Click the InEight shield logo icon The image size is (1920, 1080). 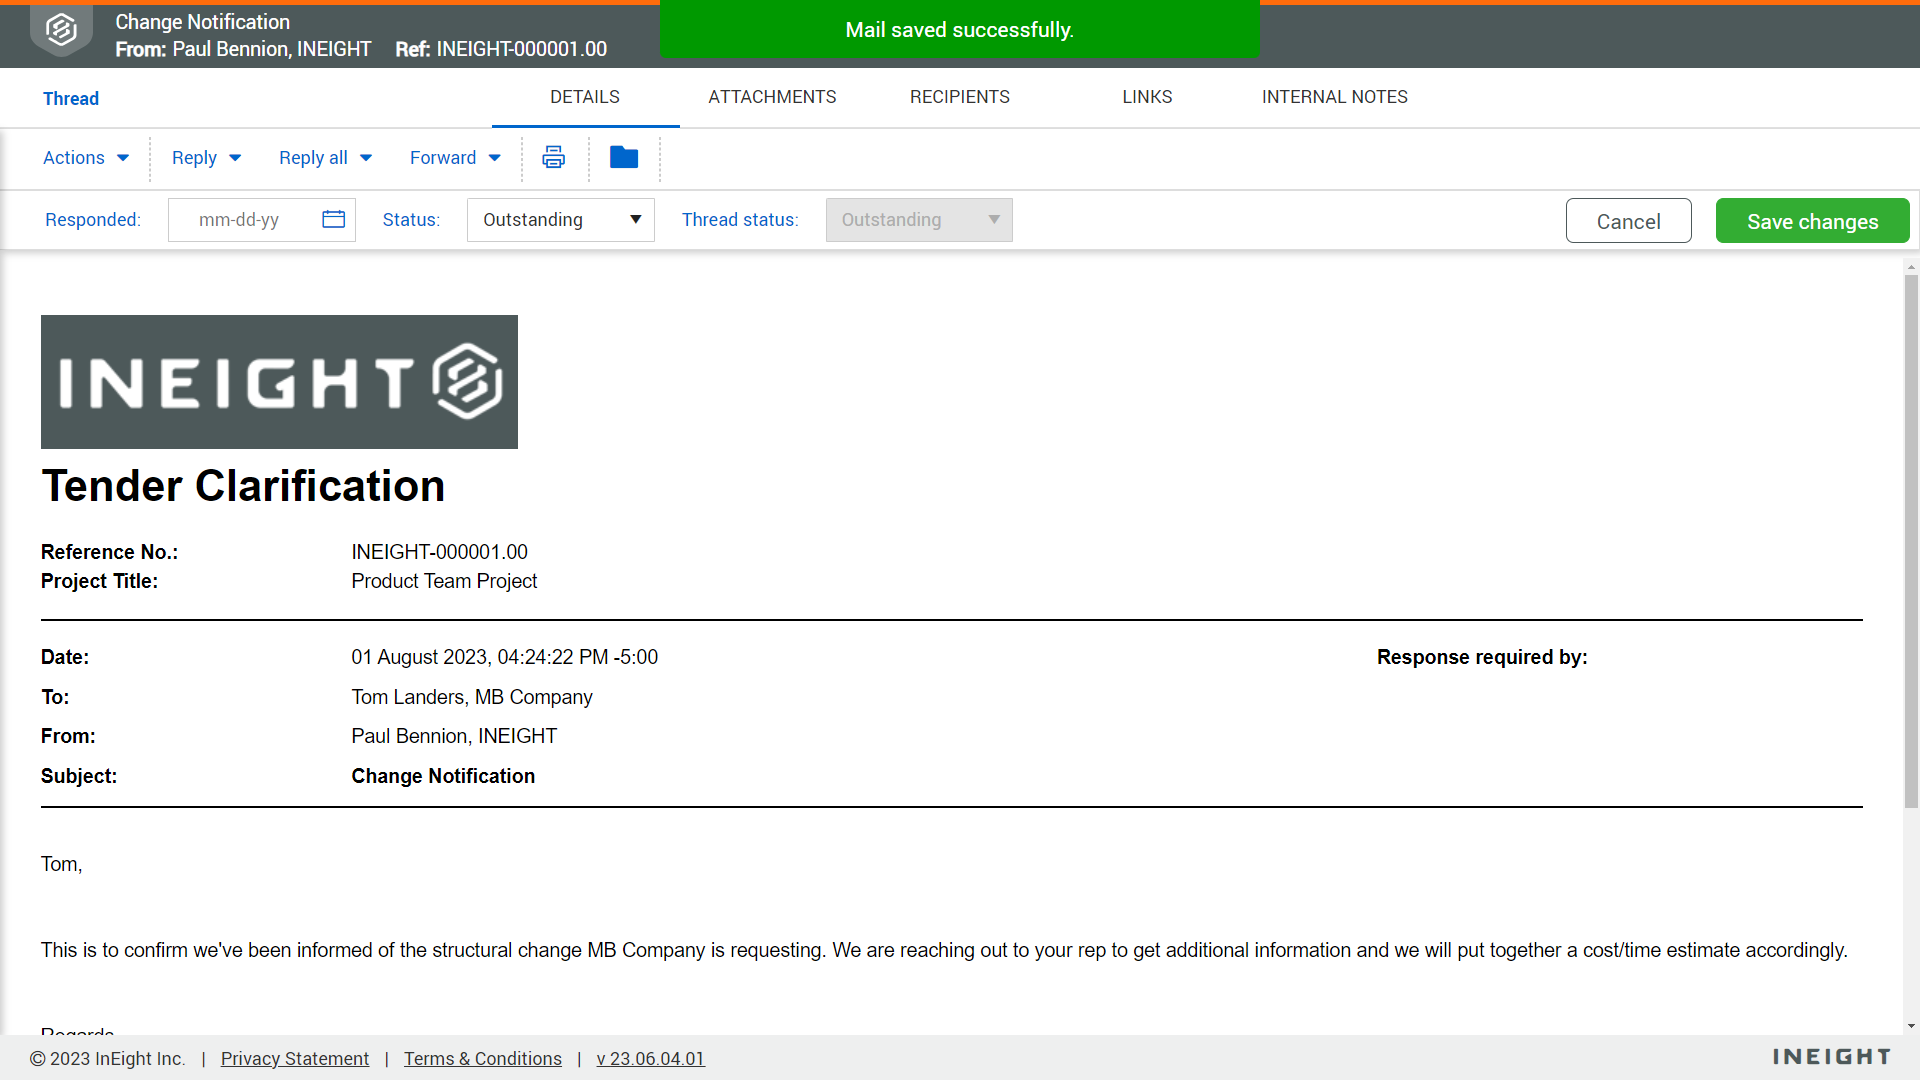pos(61,30)
